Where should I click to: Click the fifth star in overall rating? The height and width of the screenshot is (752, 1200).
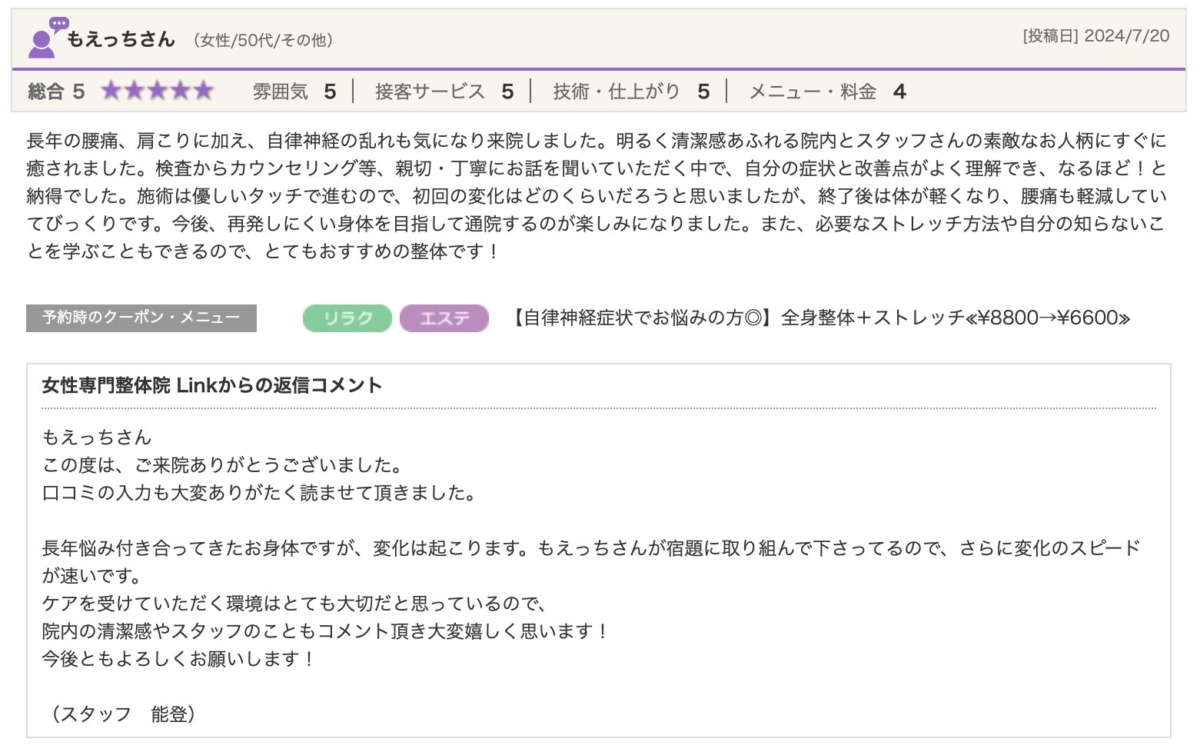tap(203, 92)
